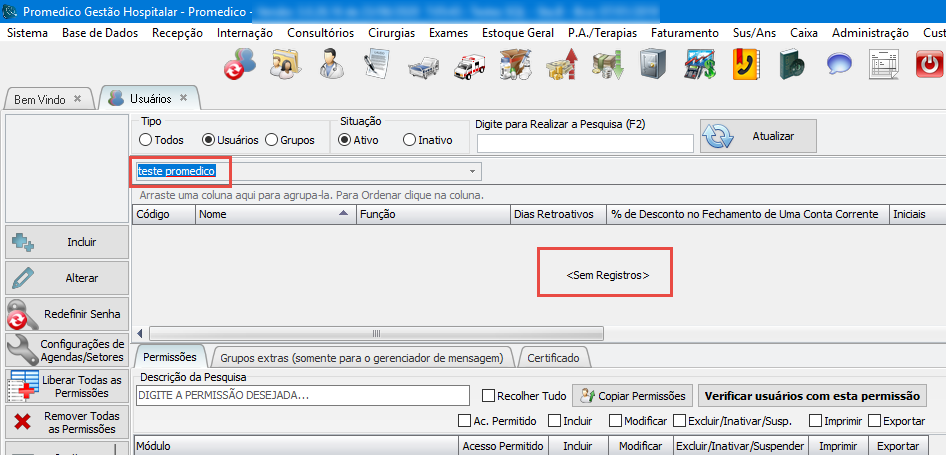Click the Atualizar button

pos(758,136)
